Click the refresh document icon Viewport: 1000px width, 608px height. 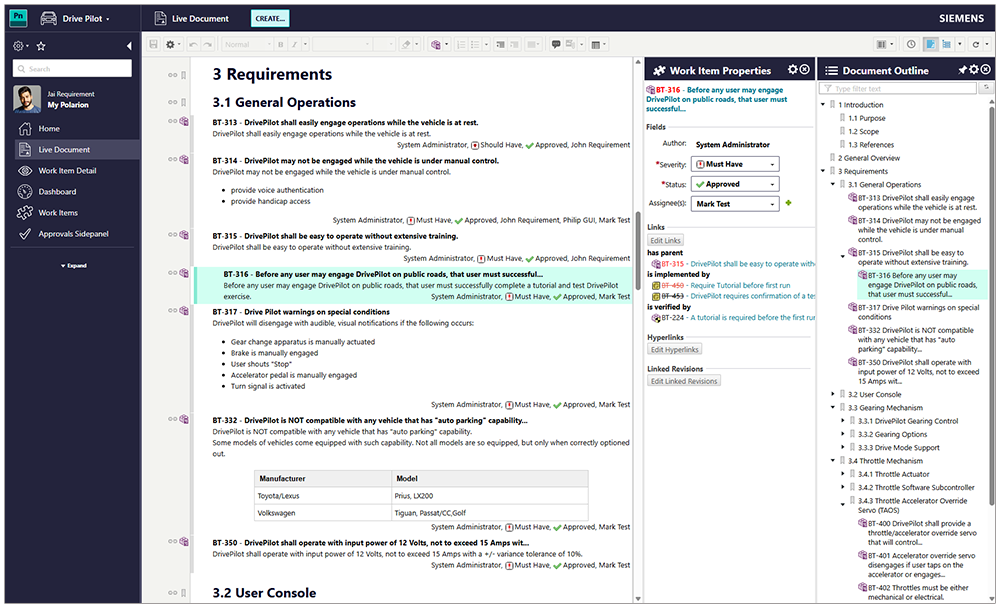[x=975, y=44]
